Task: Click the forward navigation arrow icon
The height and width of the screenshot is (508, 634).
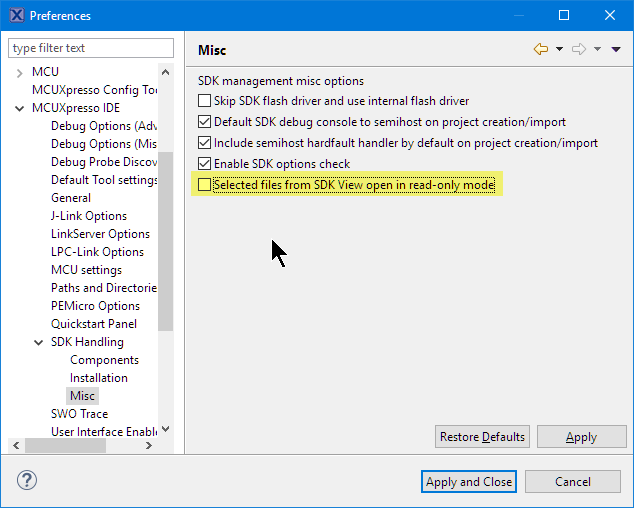Action: [x=578, y=49]
